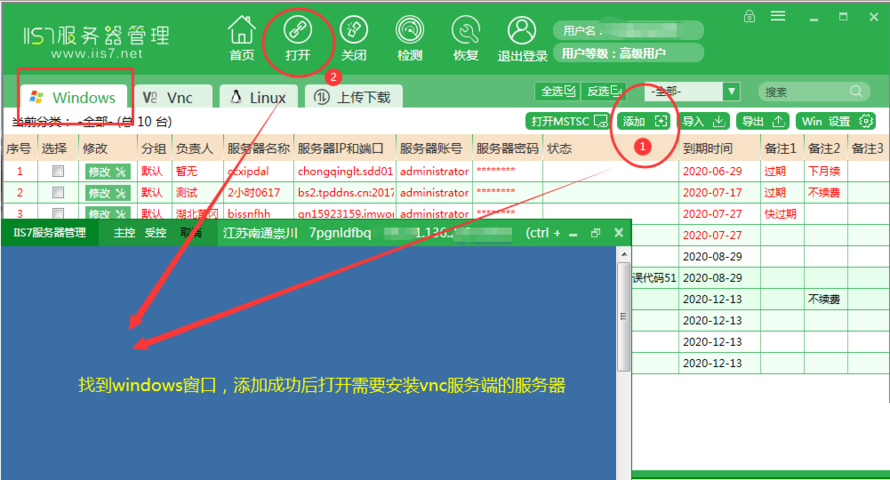The height and width of the screenshot is (480, 890).
Task: Click 修改 for row 3 bissnfhh
Action: click(x=107, y=213)
